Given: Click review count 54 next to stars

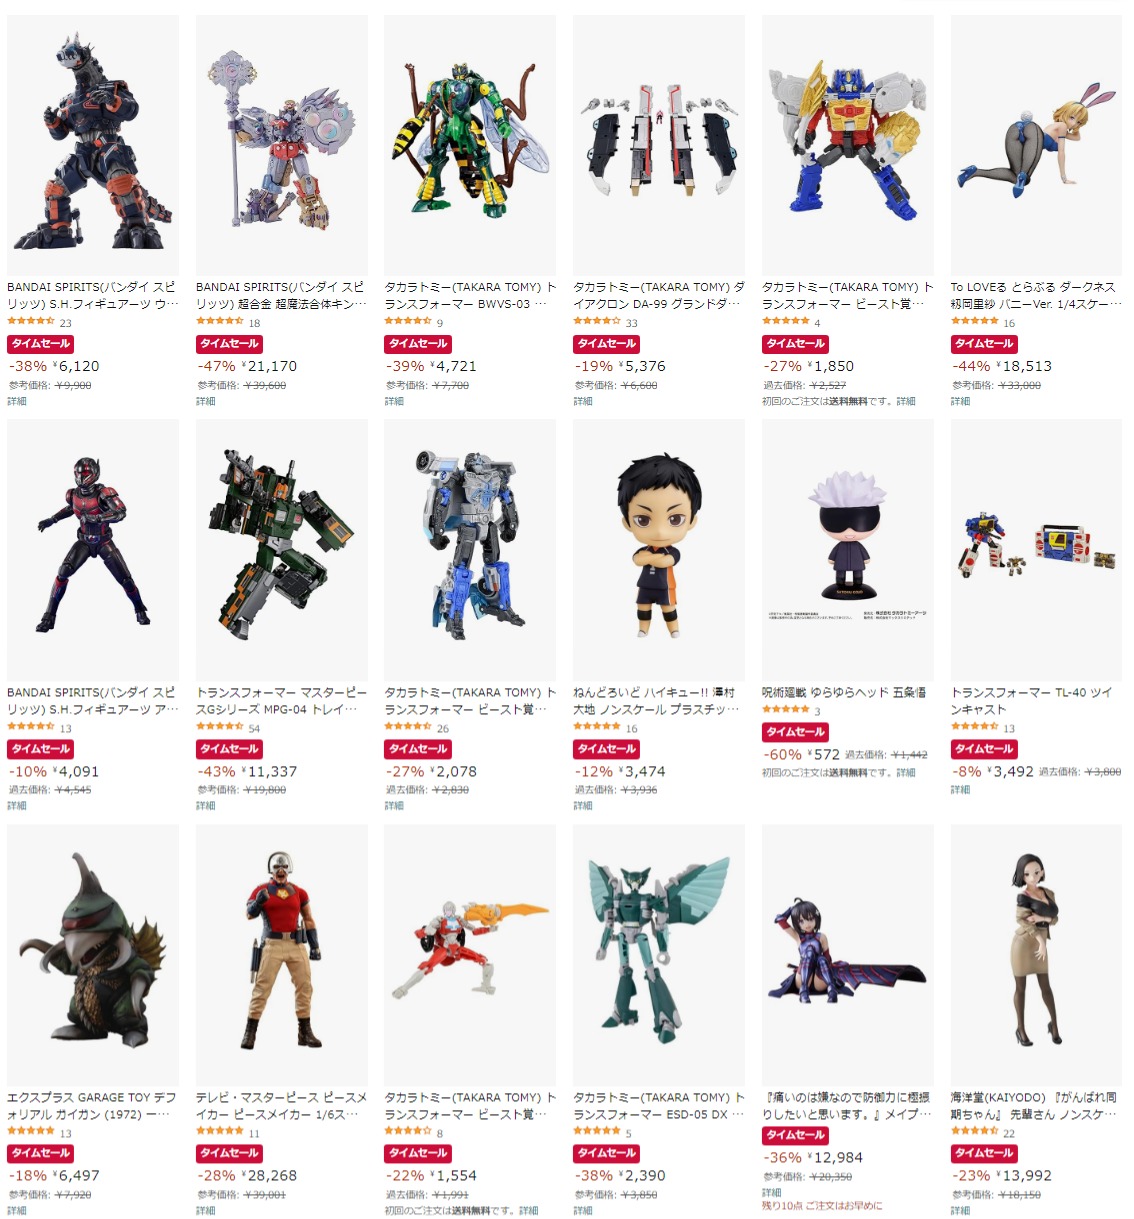Looking at the screenshot, I should [254, 728].
